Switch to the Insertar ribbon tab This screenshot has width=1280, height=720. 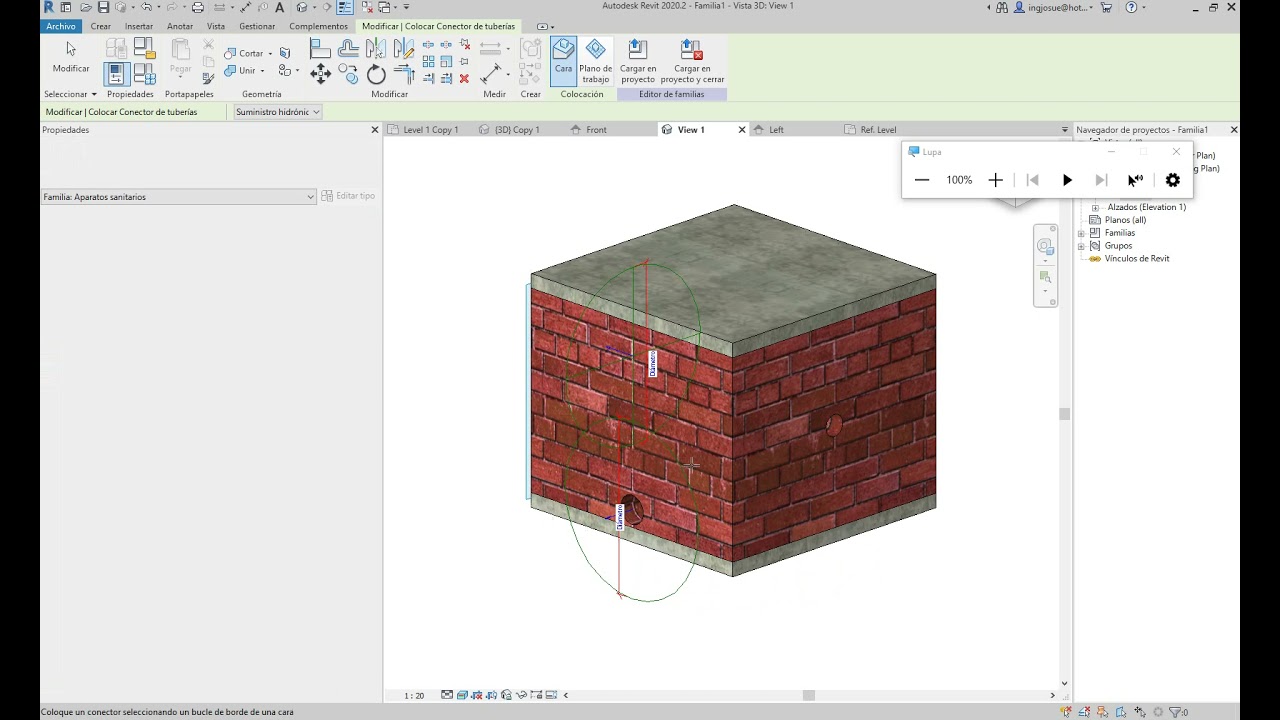point(139,26)
